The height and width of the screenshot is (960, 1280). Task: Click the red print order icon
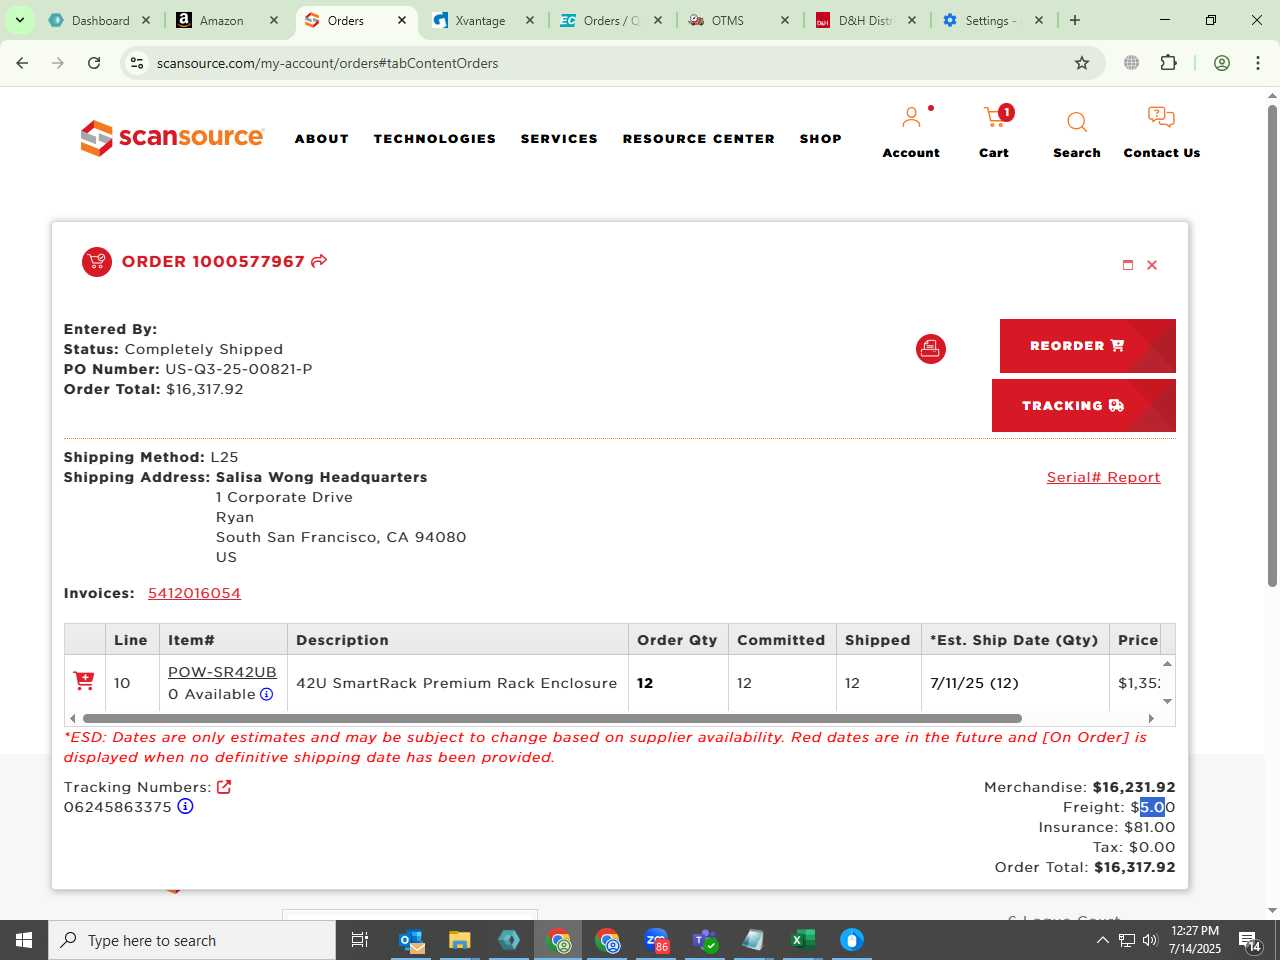[931, 349]
